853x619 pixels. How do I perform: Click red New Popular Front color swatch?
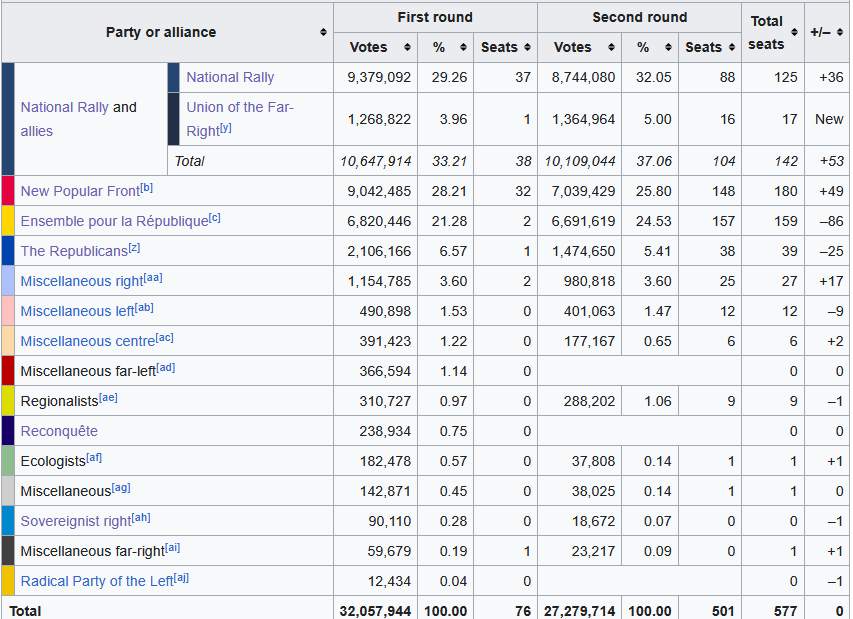pyautogui.click(x=8, y=191)
